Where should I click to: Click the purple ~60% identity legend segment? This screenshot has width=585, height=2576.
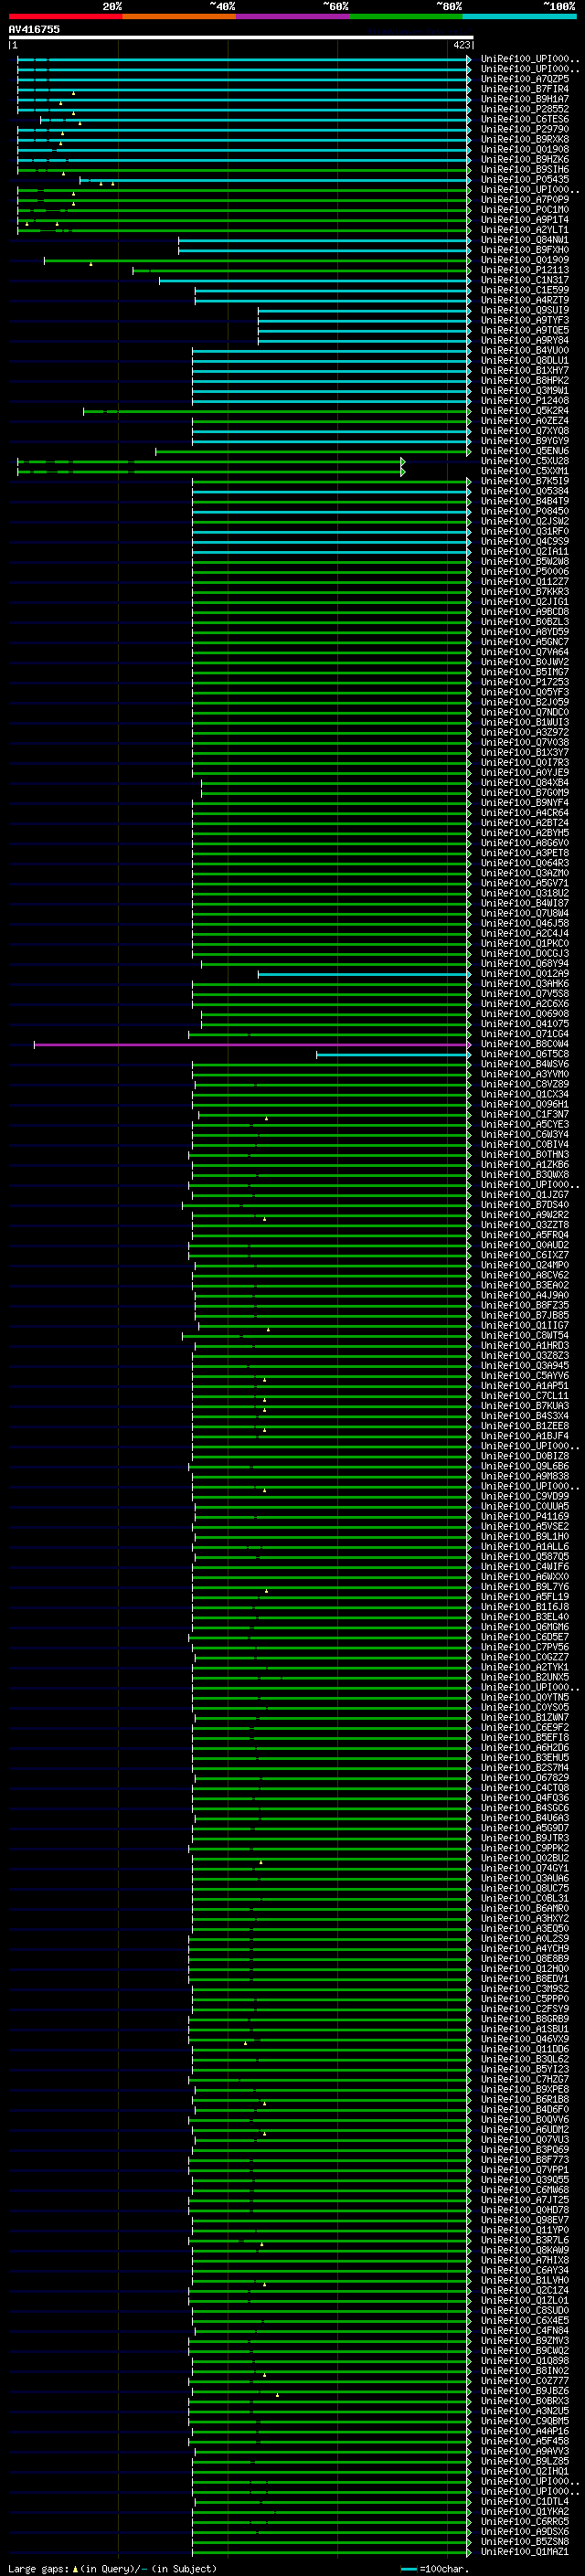292,16
